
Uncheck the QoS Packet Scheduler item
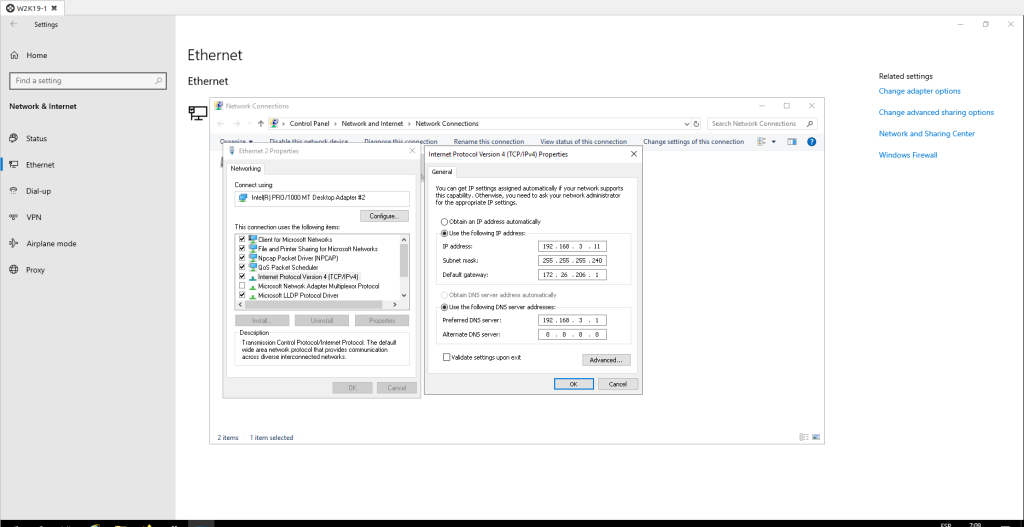(x=242, y=267)
